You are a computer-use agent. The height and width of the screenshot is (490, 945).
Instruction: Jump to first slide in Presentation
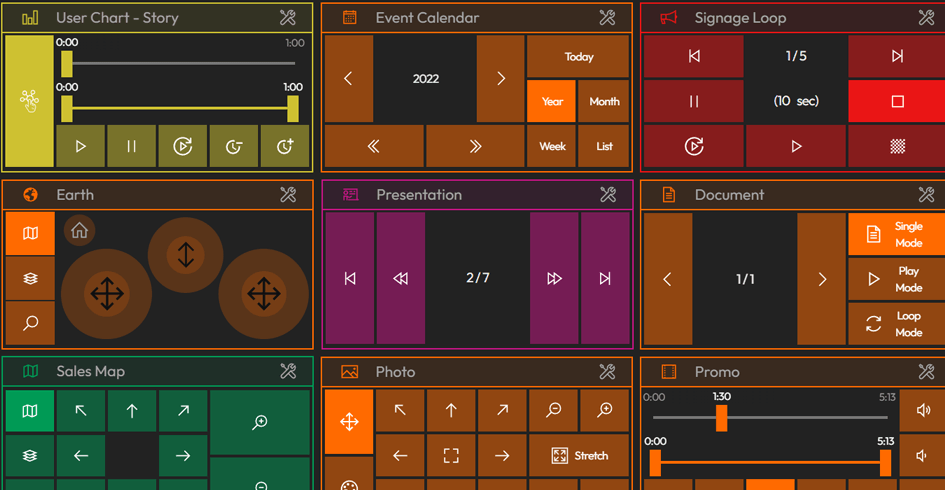350,278
